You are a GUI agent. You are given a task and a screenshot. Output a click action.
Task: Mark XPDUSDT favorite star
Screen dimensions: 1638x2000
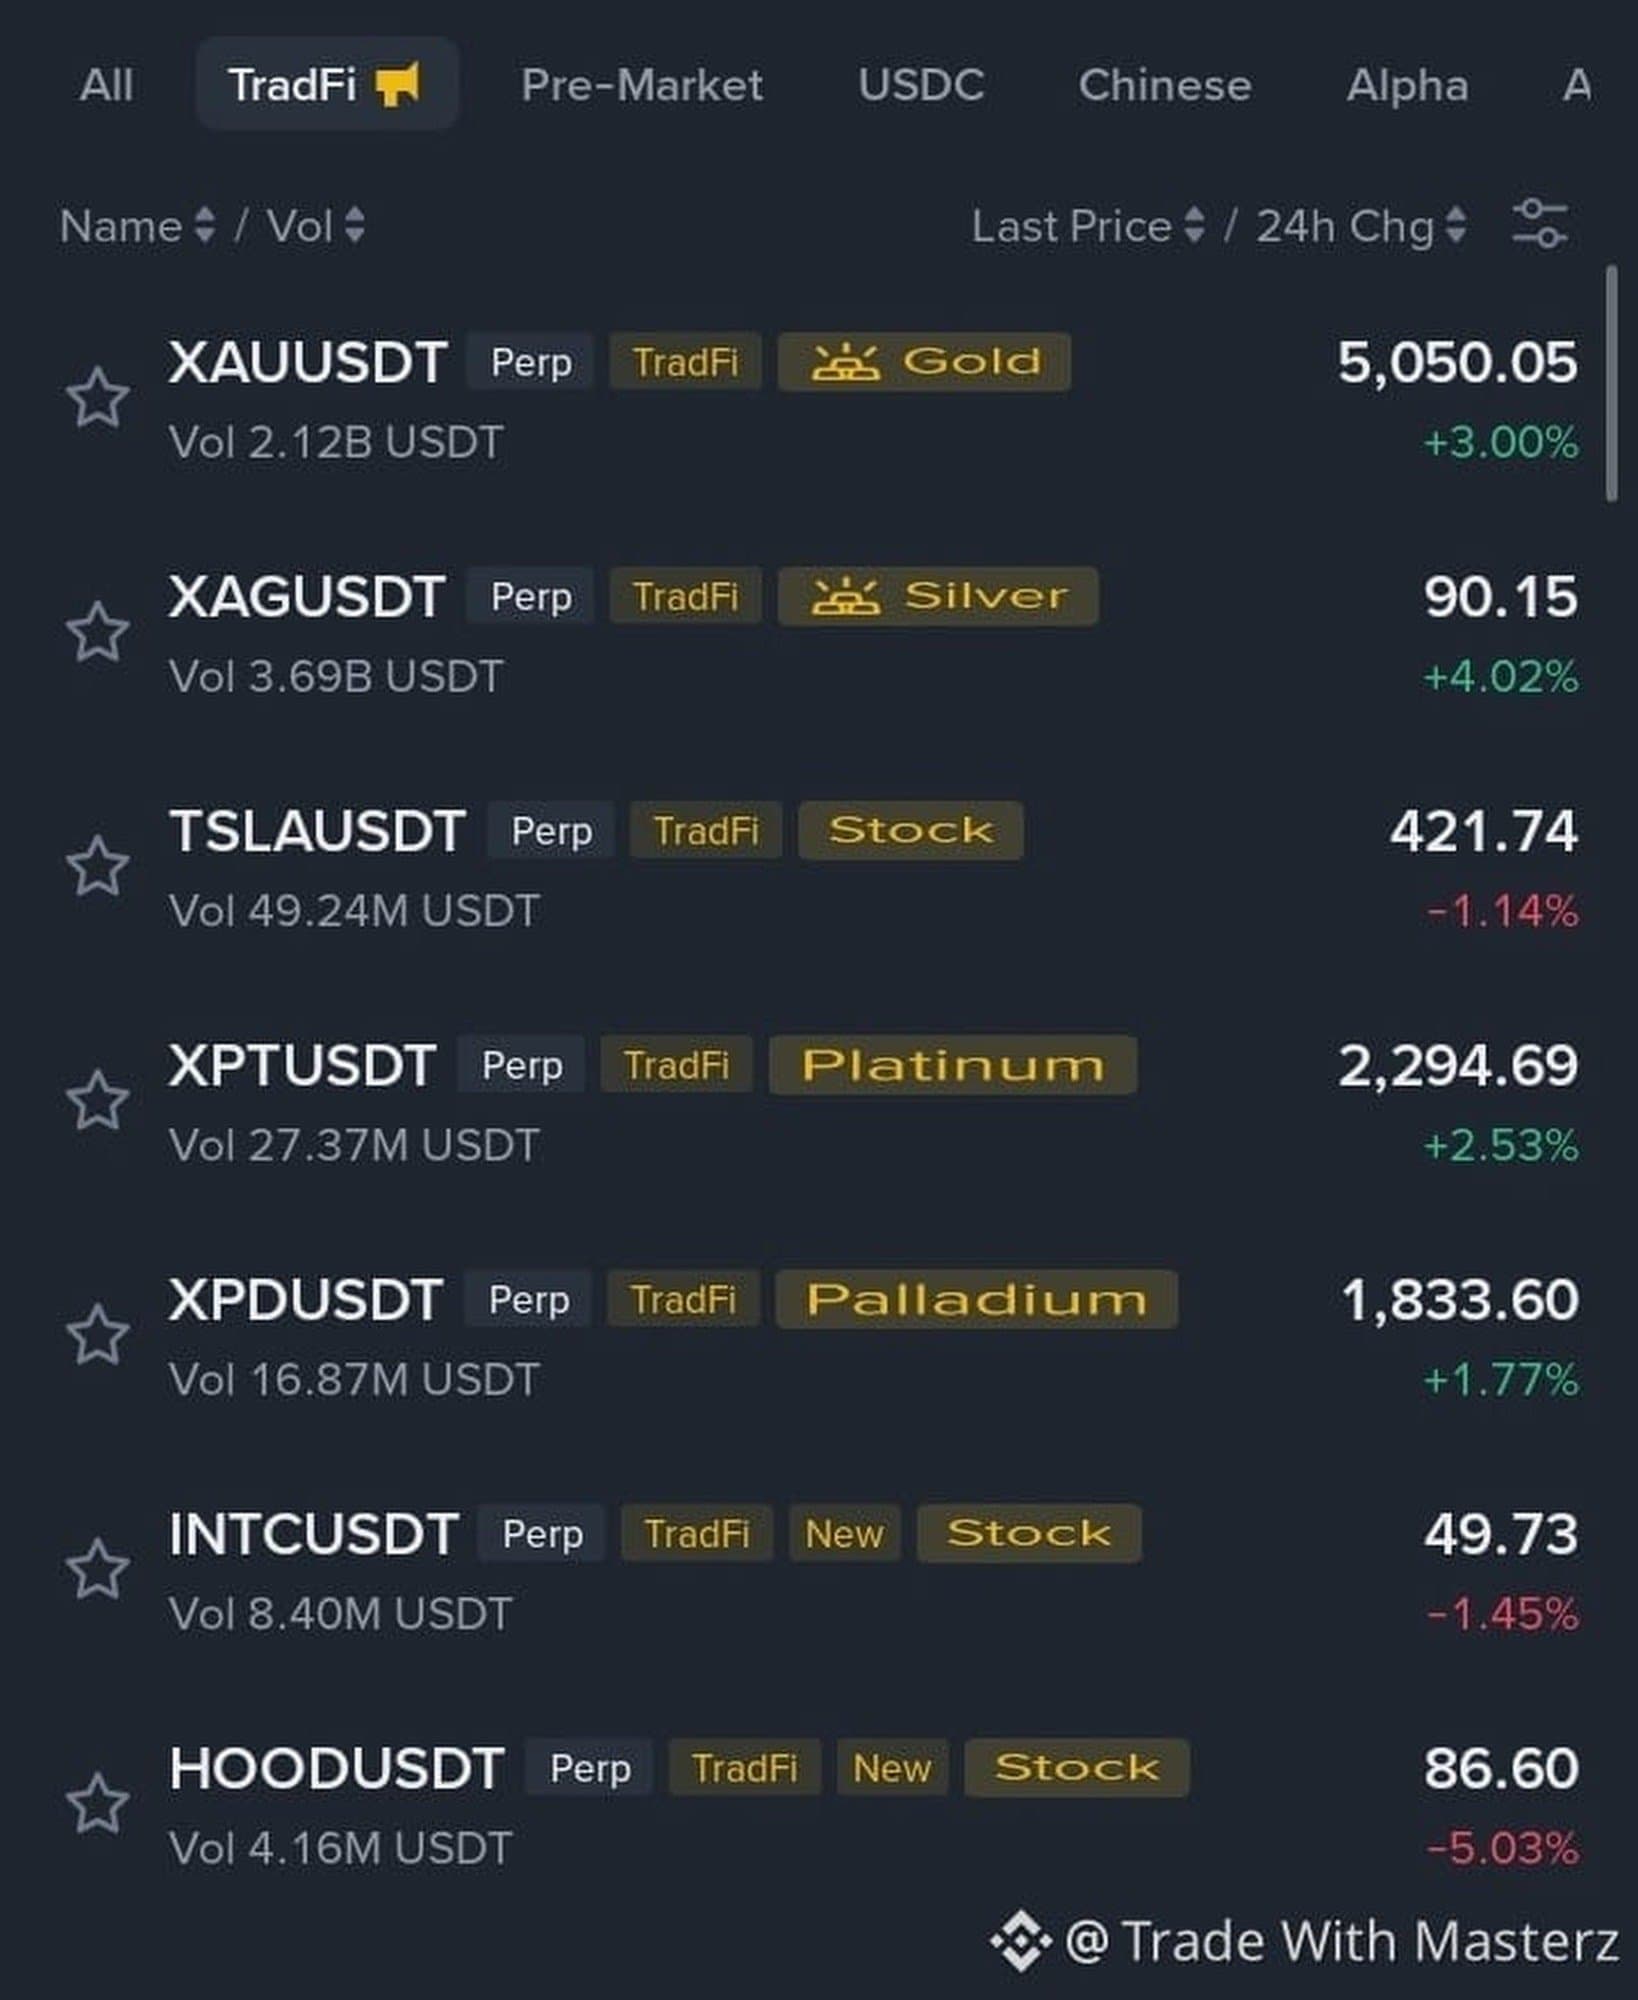(98, 1335)
